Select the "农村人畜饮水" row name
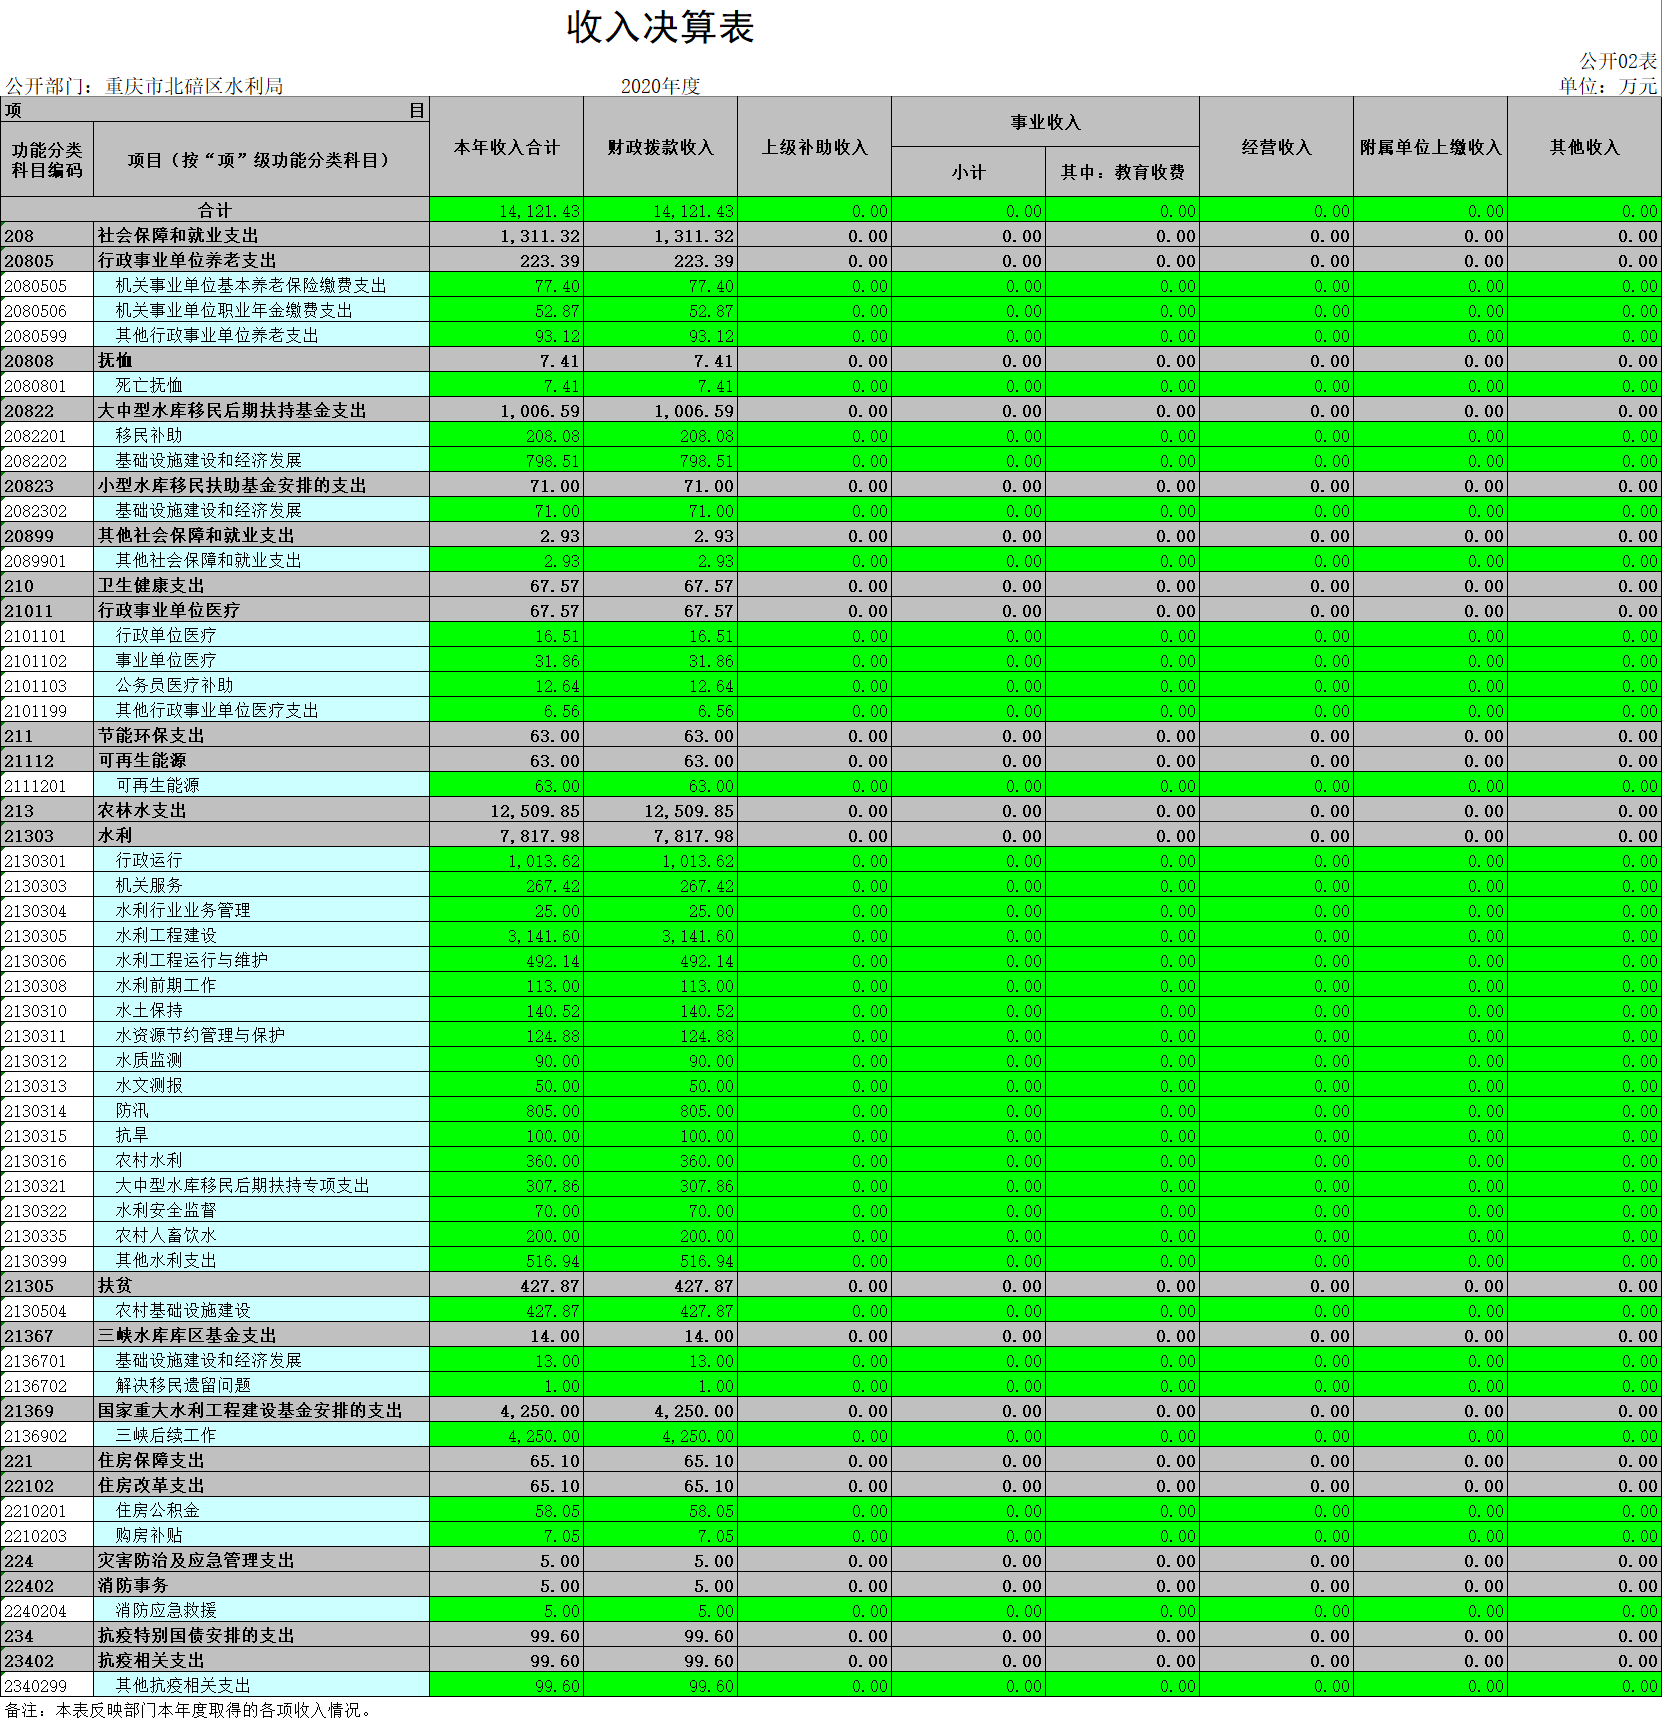The width and height of the screenshot is (1662, 1722). pyautogui.click(x=166, y=1235)
